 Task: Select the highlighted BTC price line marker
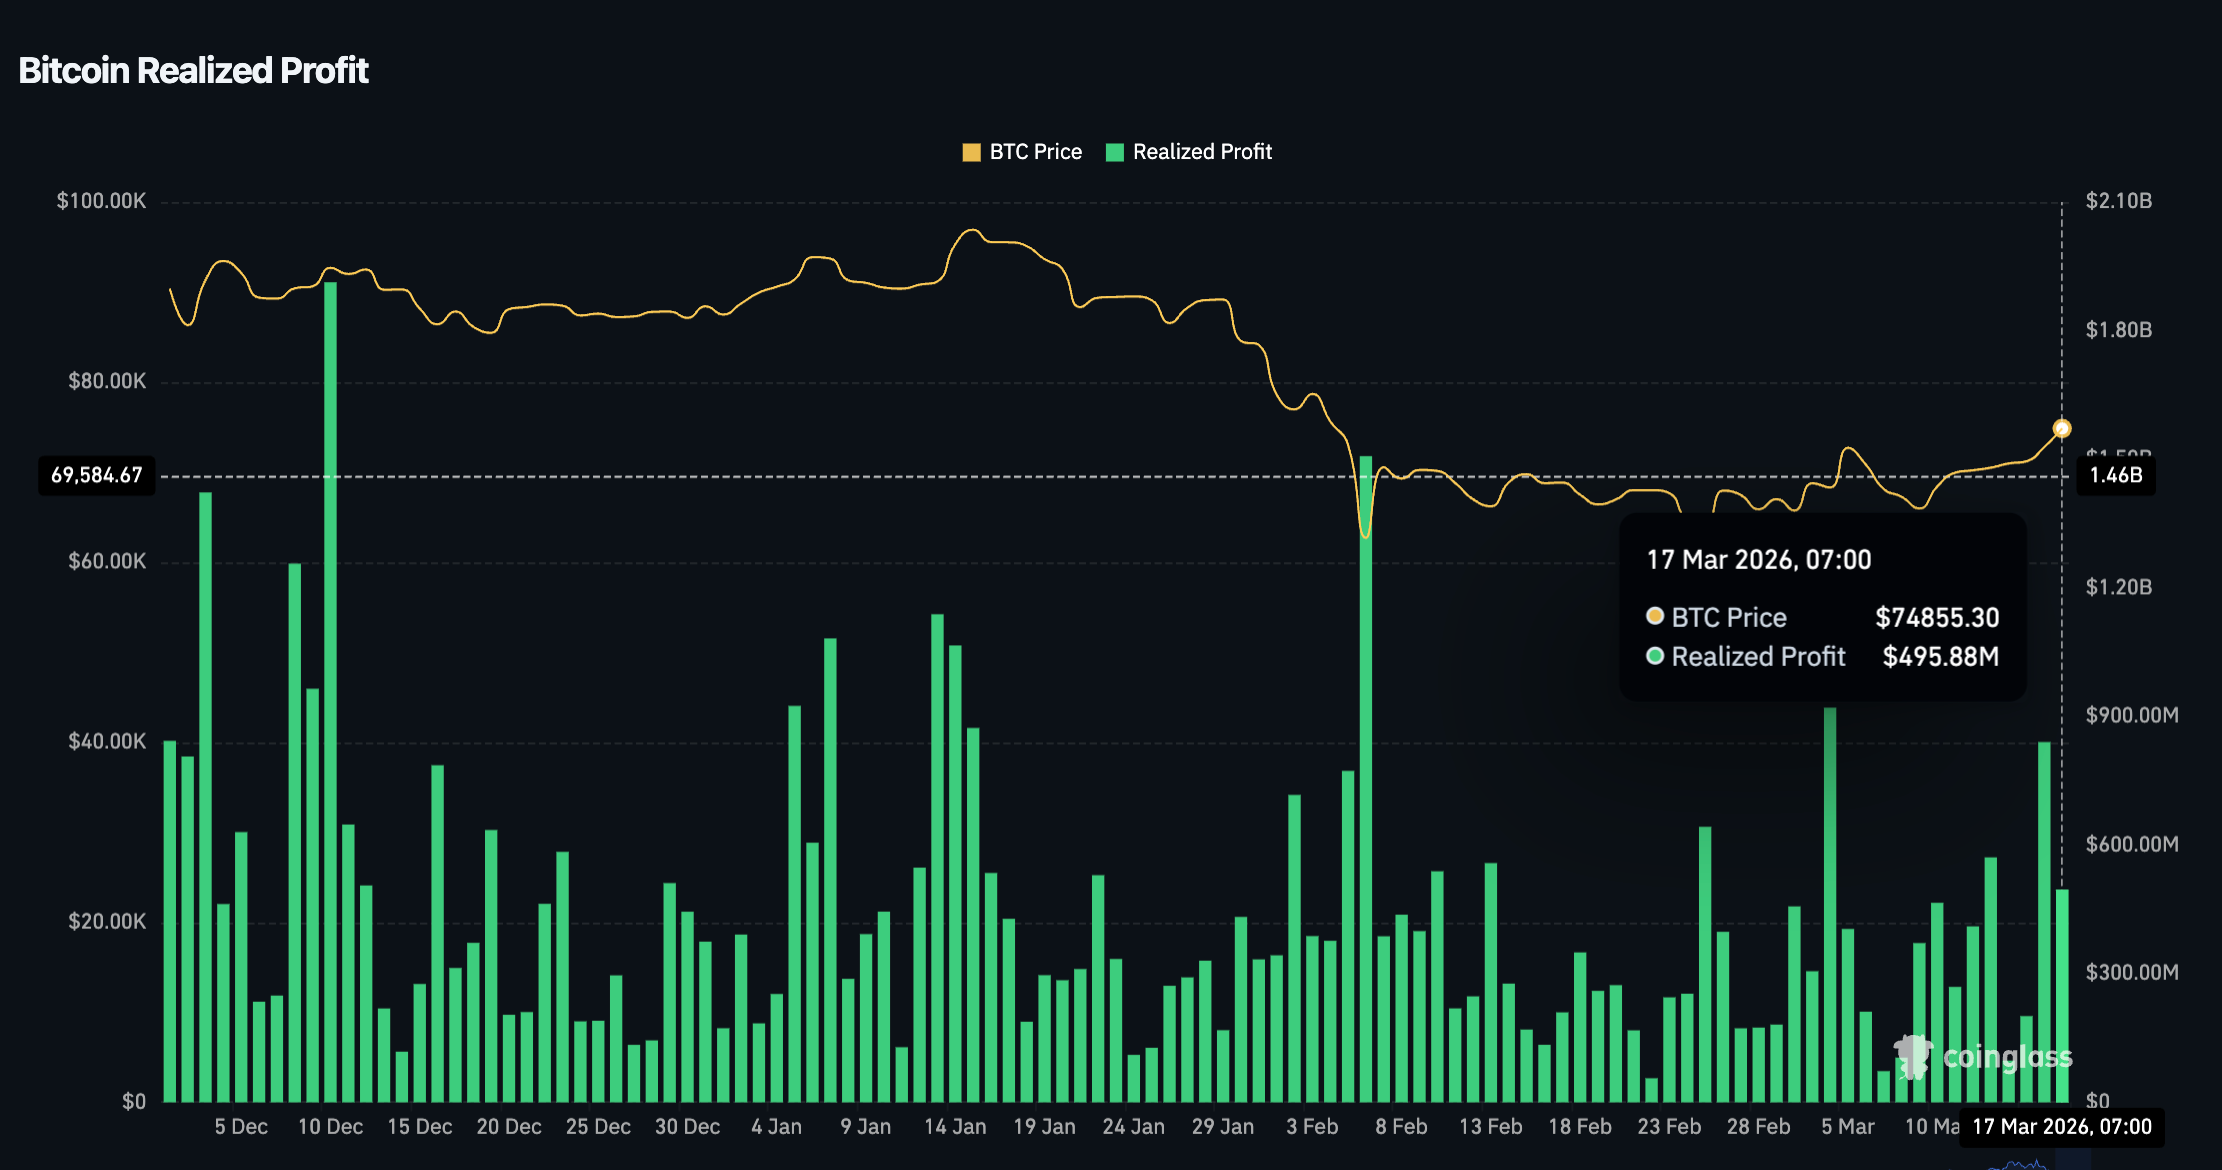point(2061,429)
